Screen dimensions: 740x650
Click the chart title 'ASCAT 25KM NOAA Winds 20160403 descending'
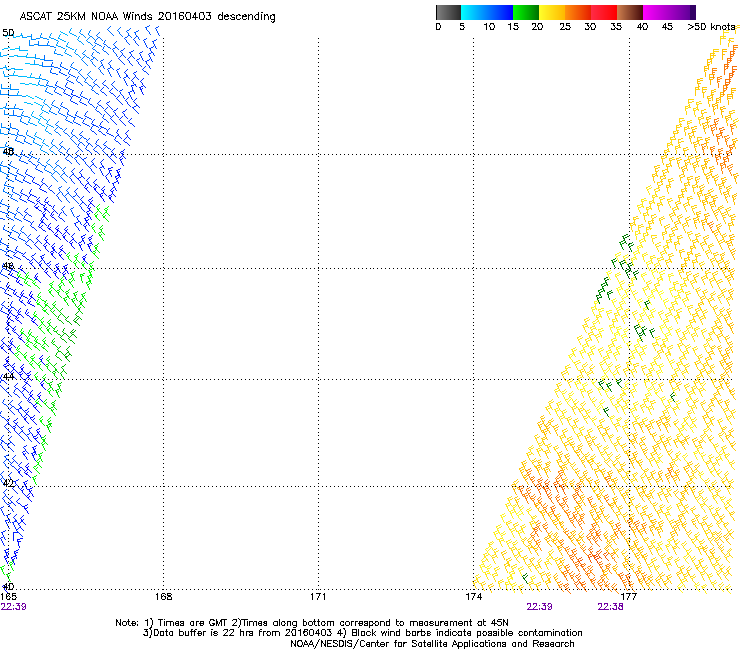[147, 17]
